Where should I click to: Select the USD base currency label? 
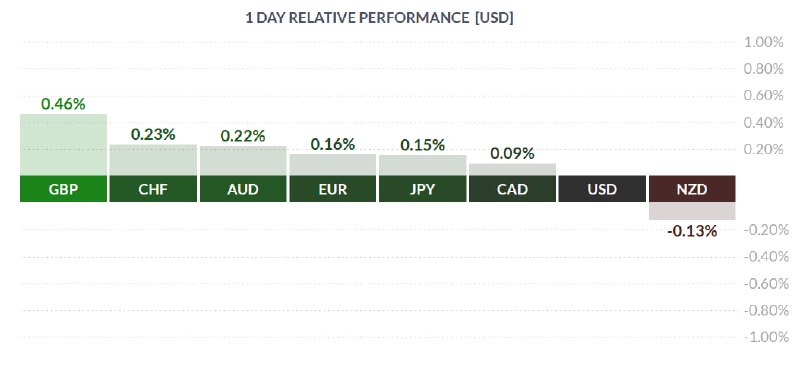[602, 189]
